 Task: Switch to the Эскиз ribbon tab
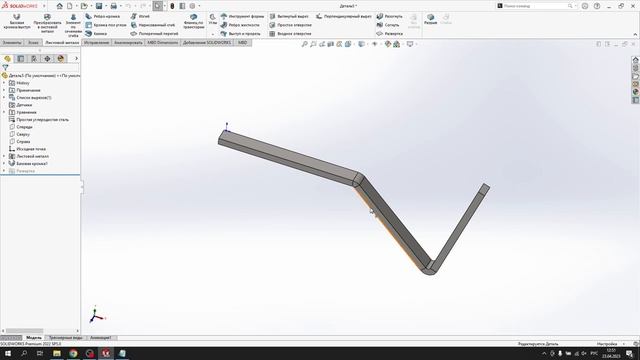pos(33,42)
